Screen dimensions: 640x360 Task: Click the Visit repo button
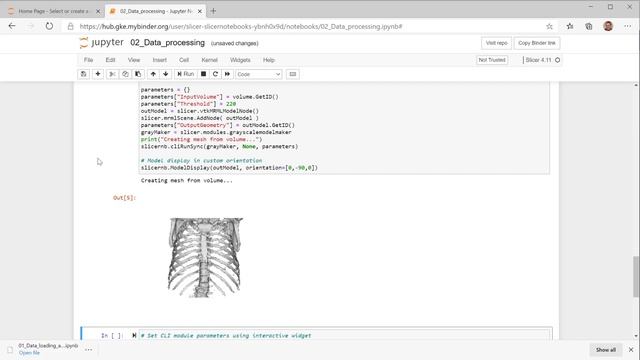click(496, 43)
